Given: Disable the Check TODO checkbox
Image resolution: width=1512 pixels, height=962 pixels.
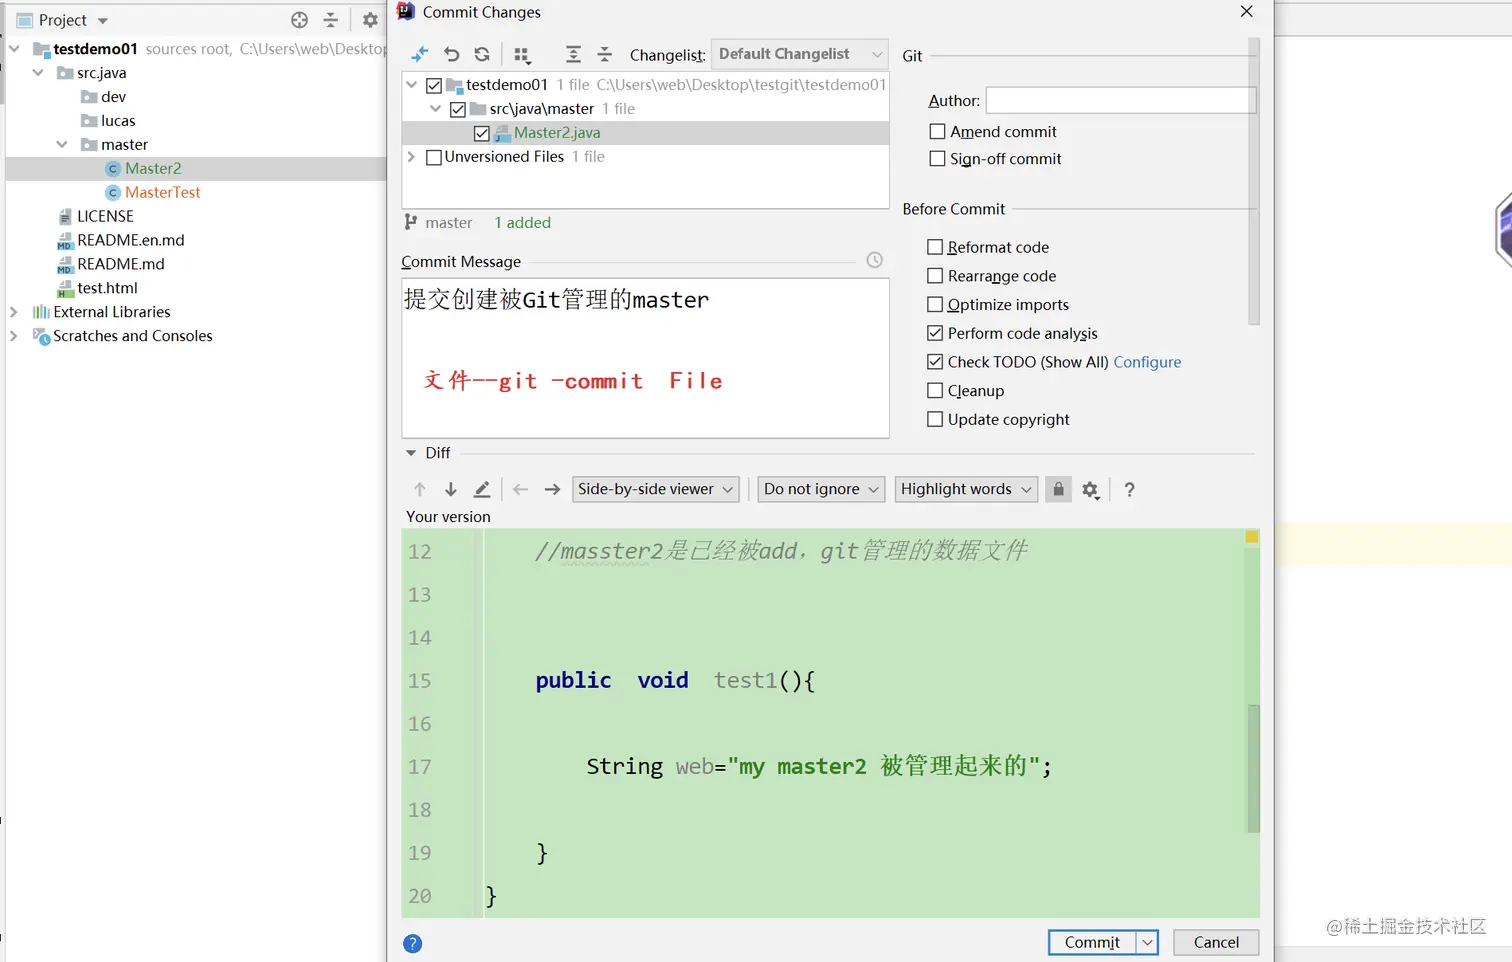Looking at the screenshot, I should [935, 362].
